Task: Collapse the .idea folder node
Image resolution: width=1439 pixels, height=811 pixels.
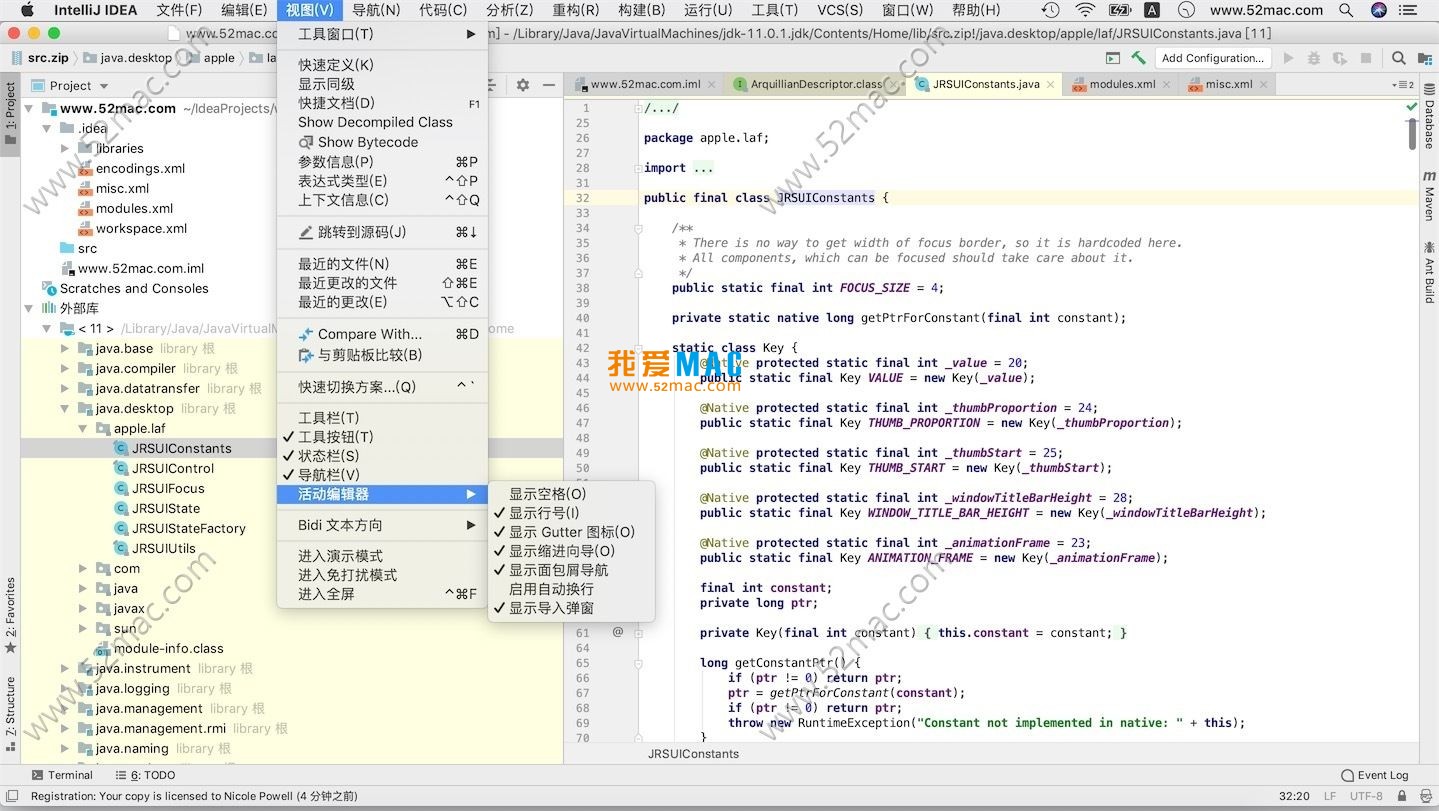Action: point(47,128)
